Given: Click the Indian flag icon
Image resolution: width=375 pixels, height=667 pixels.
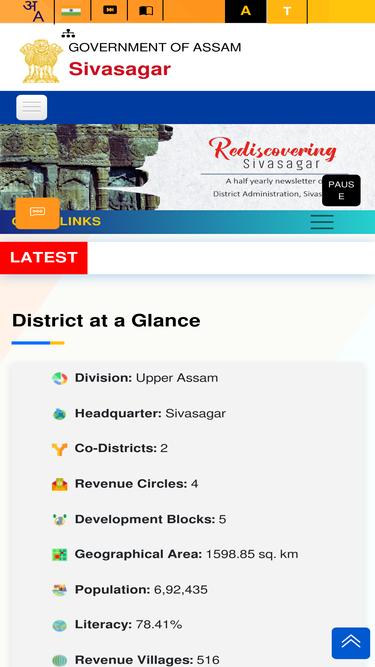Looking at the screenshot, I should pyautogui.click(x=71, y=11).
